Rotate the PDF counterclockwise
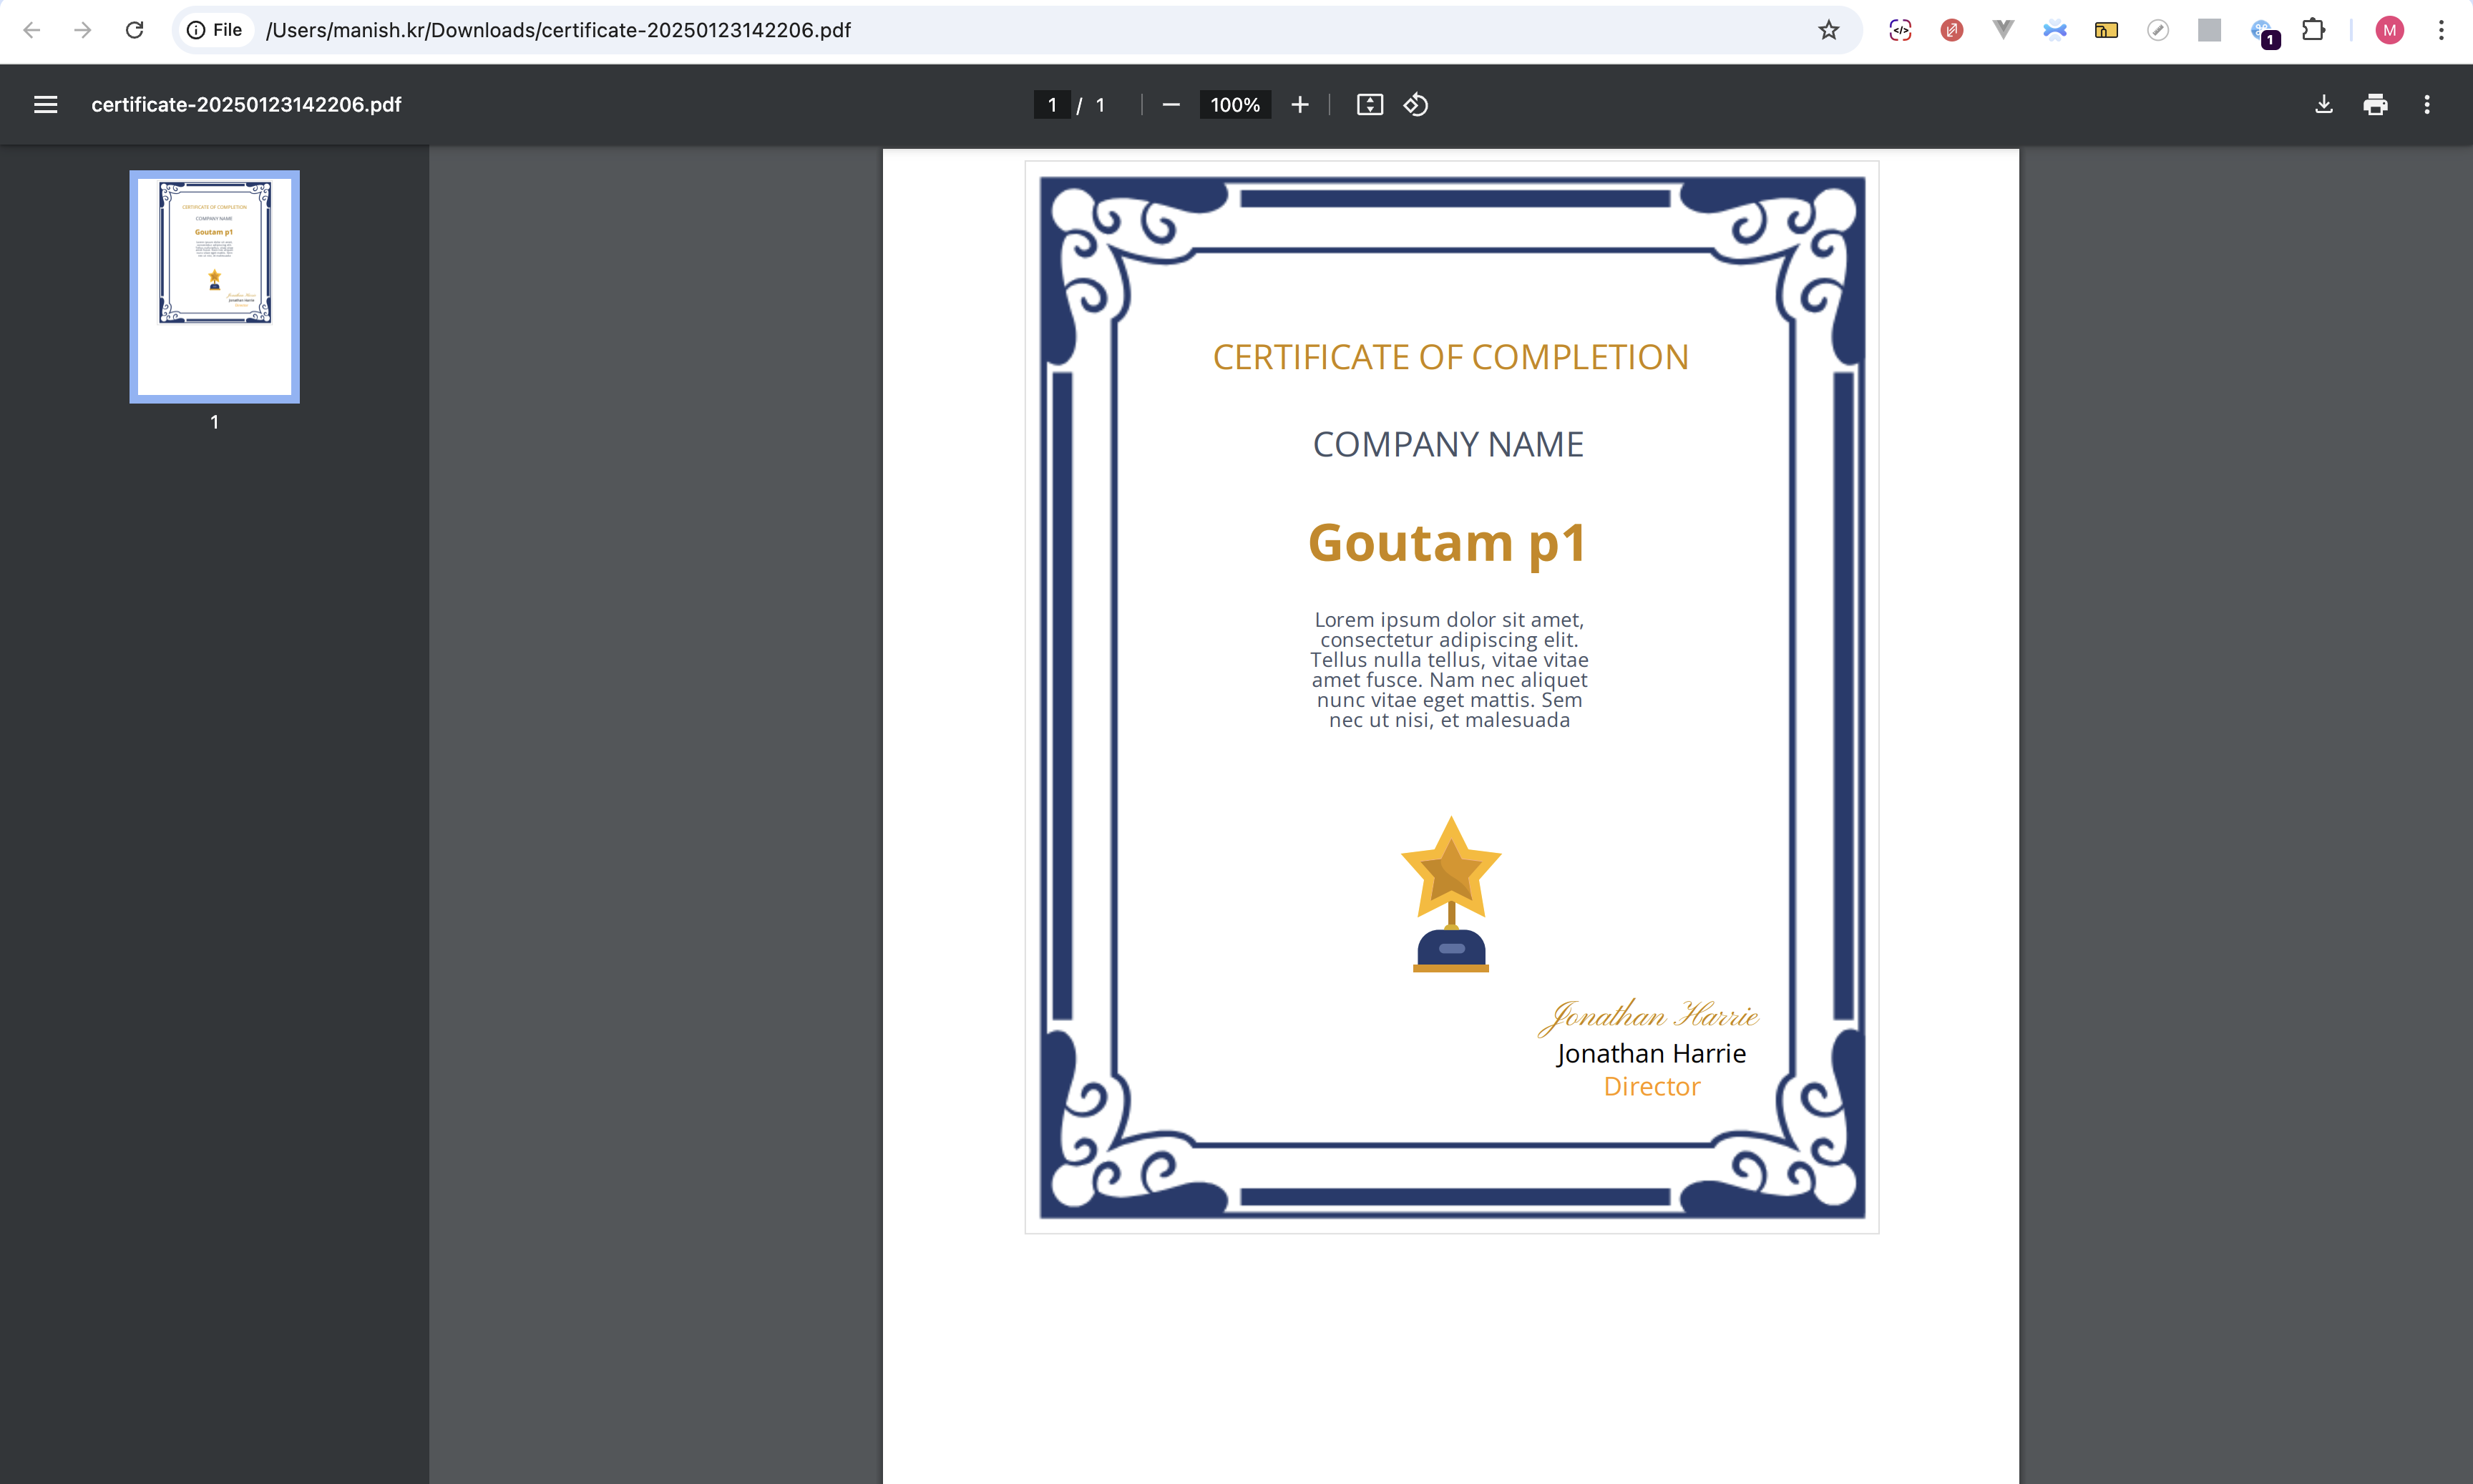Viewport: 2473px width, 1484px height. point(1415,105)
